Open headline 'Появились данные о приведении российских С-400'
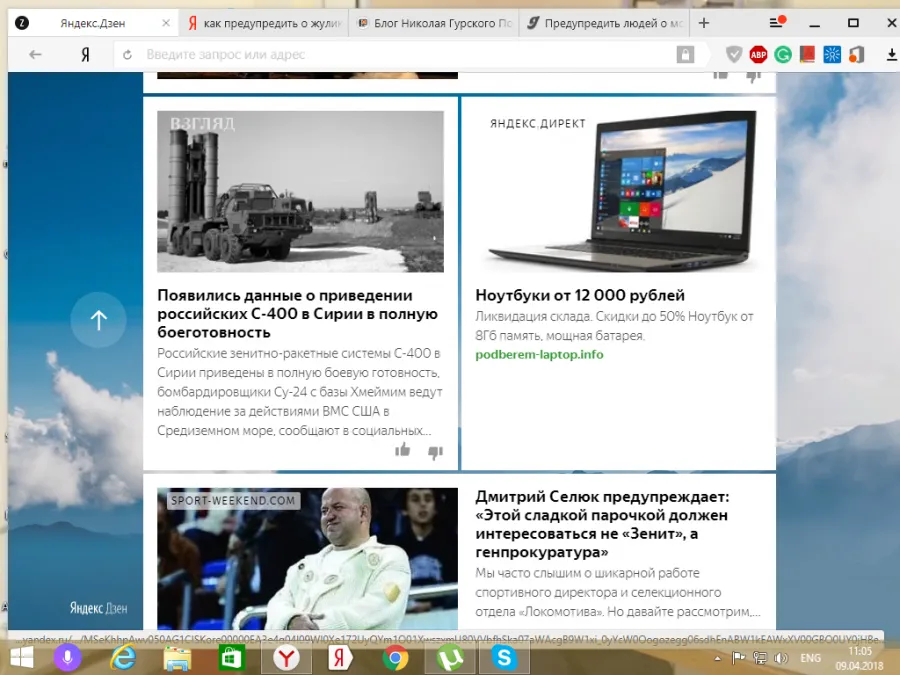Screen dimensions: 900x675 (x=297, y=314)
